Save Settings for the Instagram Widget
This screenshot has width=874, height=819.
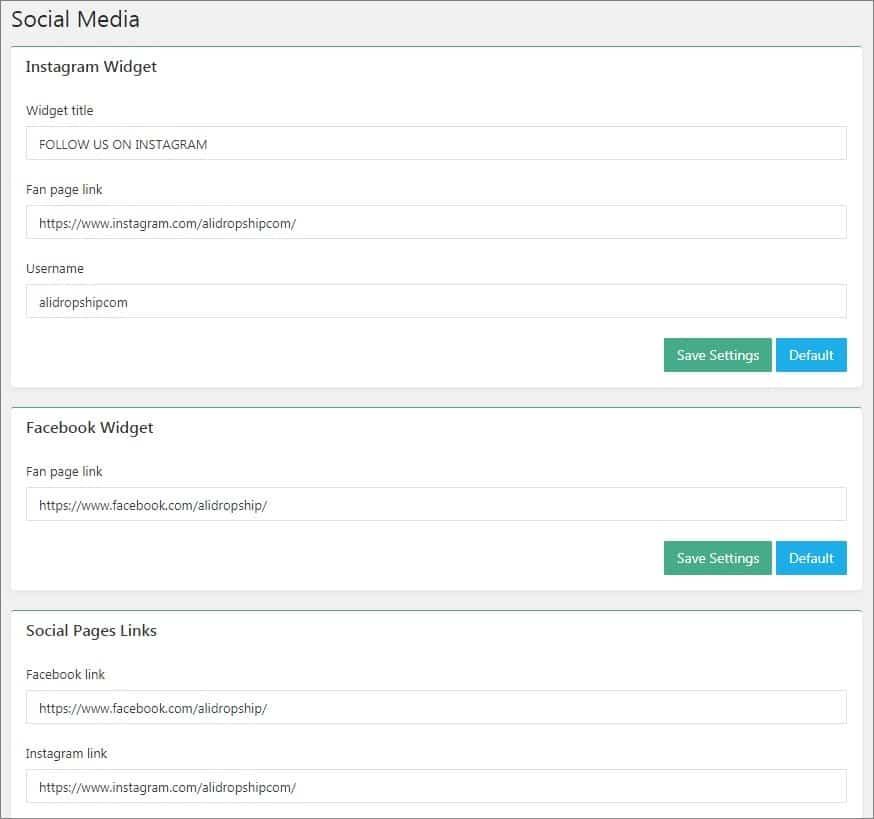pyautogui.click(x=717, y=355)
